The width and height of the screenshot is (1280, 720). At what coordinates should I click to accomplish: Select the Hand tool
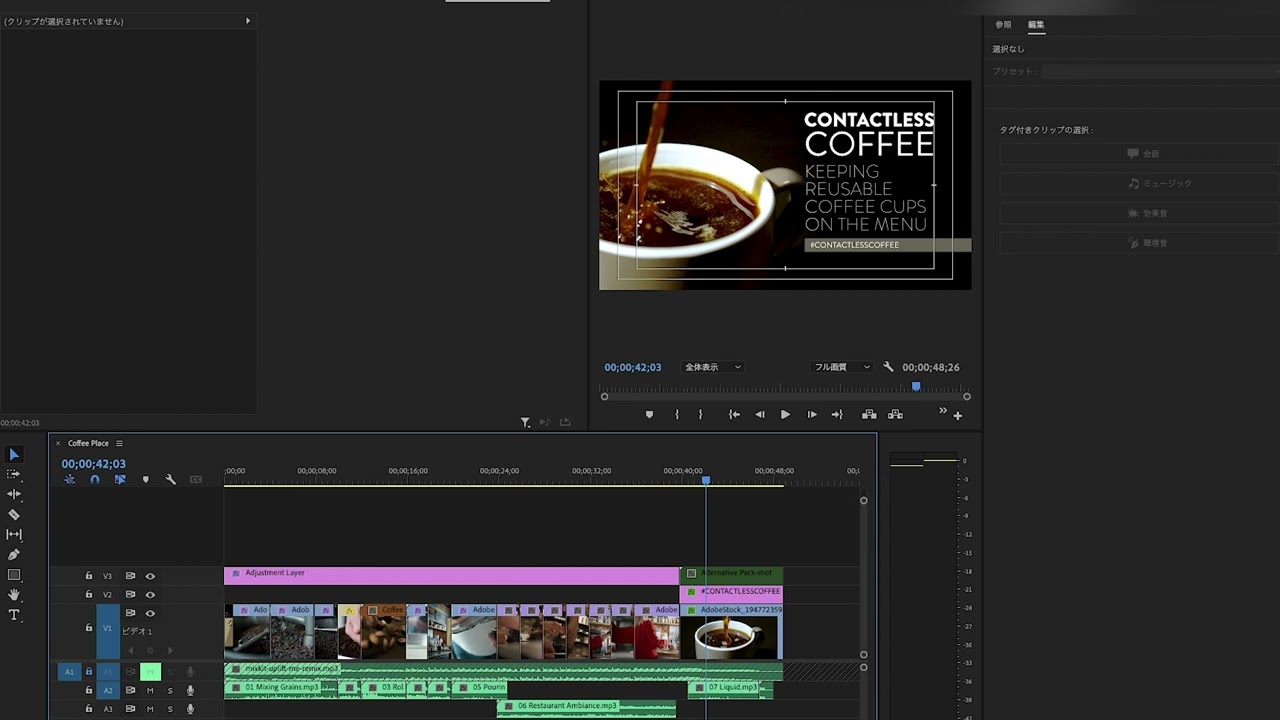click(14, 595)
